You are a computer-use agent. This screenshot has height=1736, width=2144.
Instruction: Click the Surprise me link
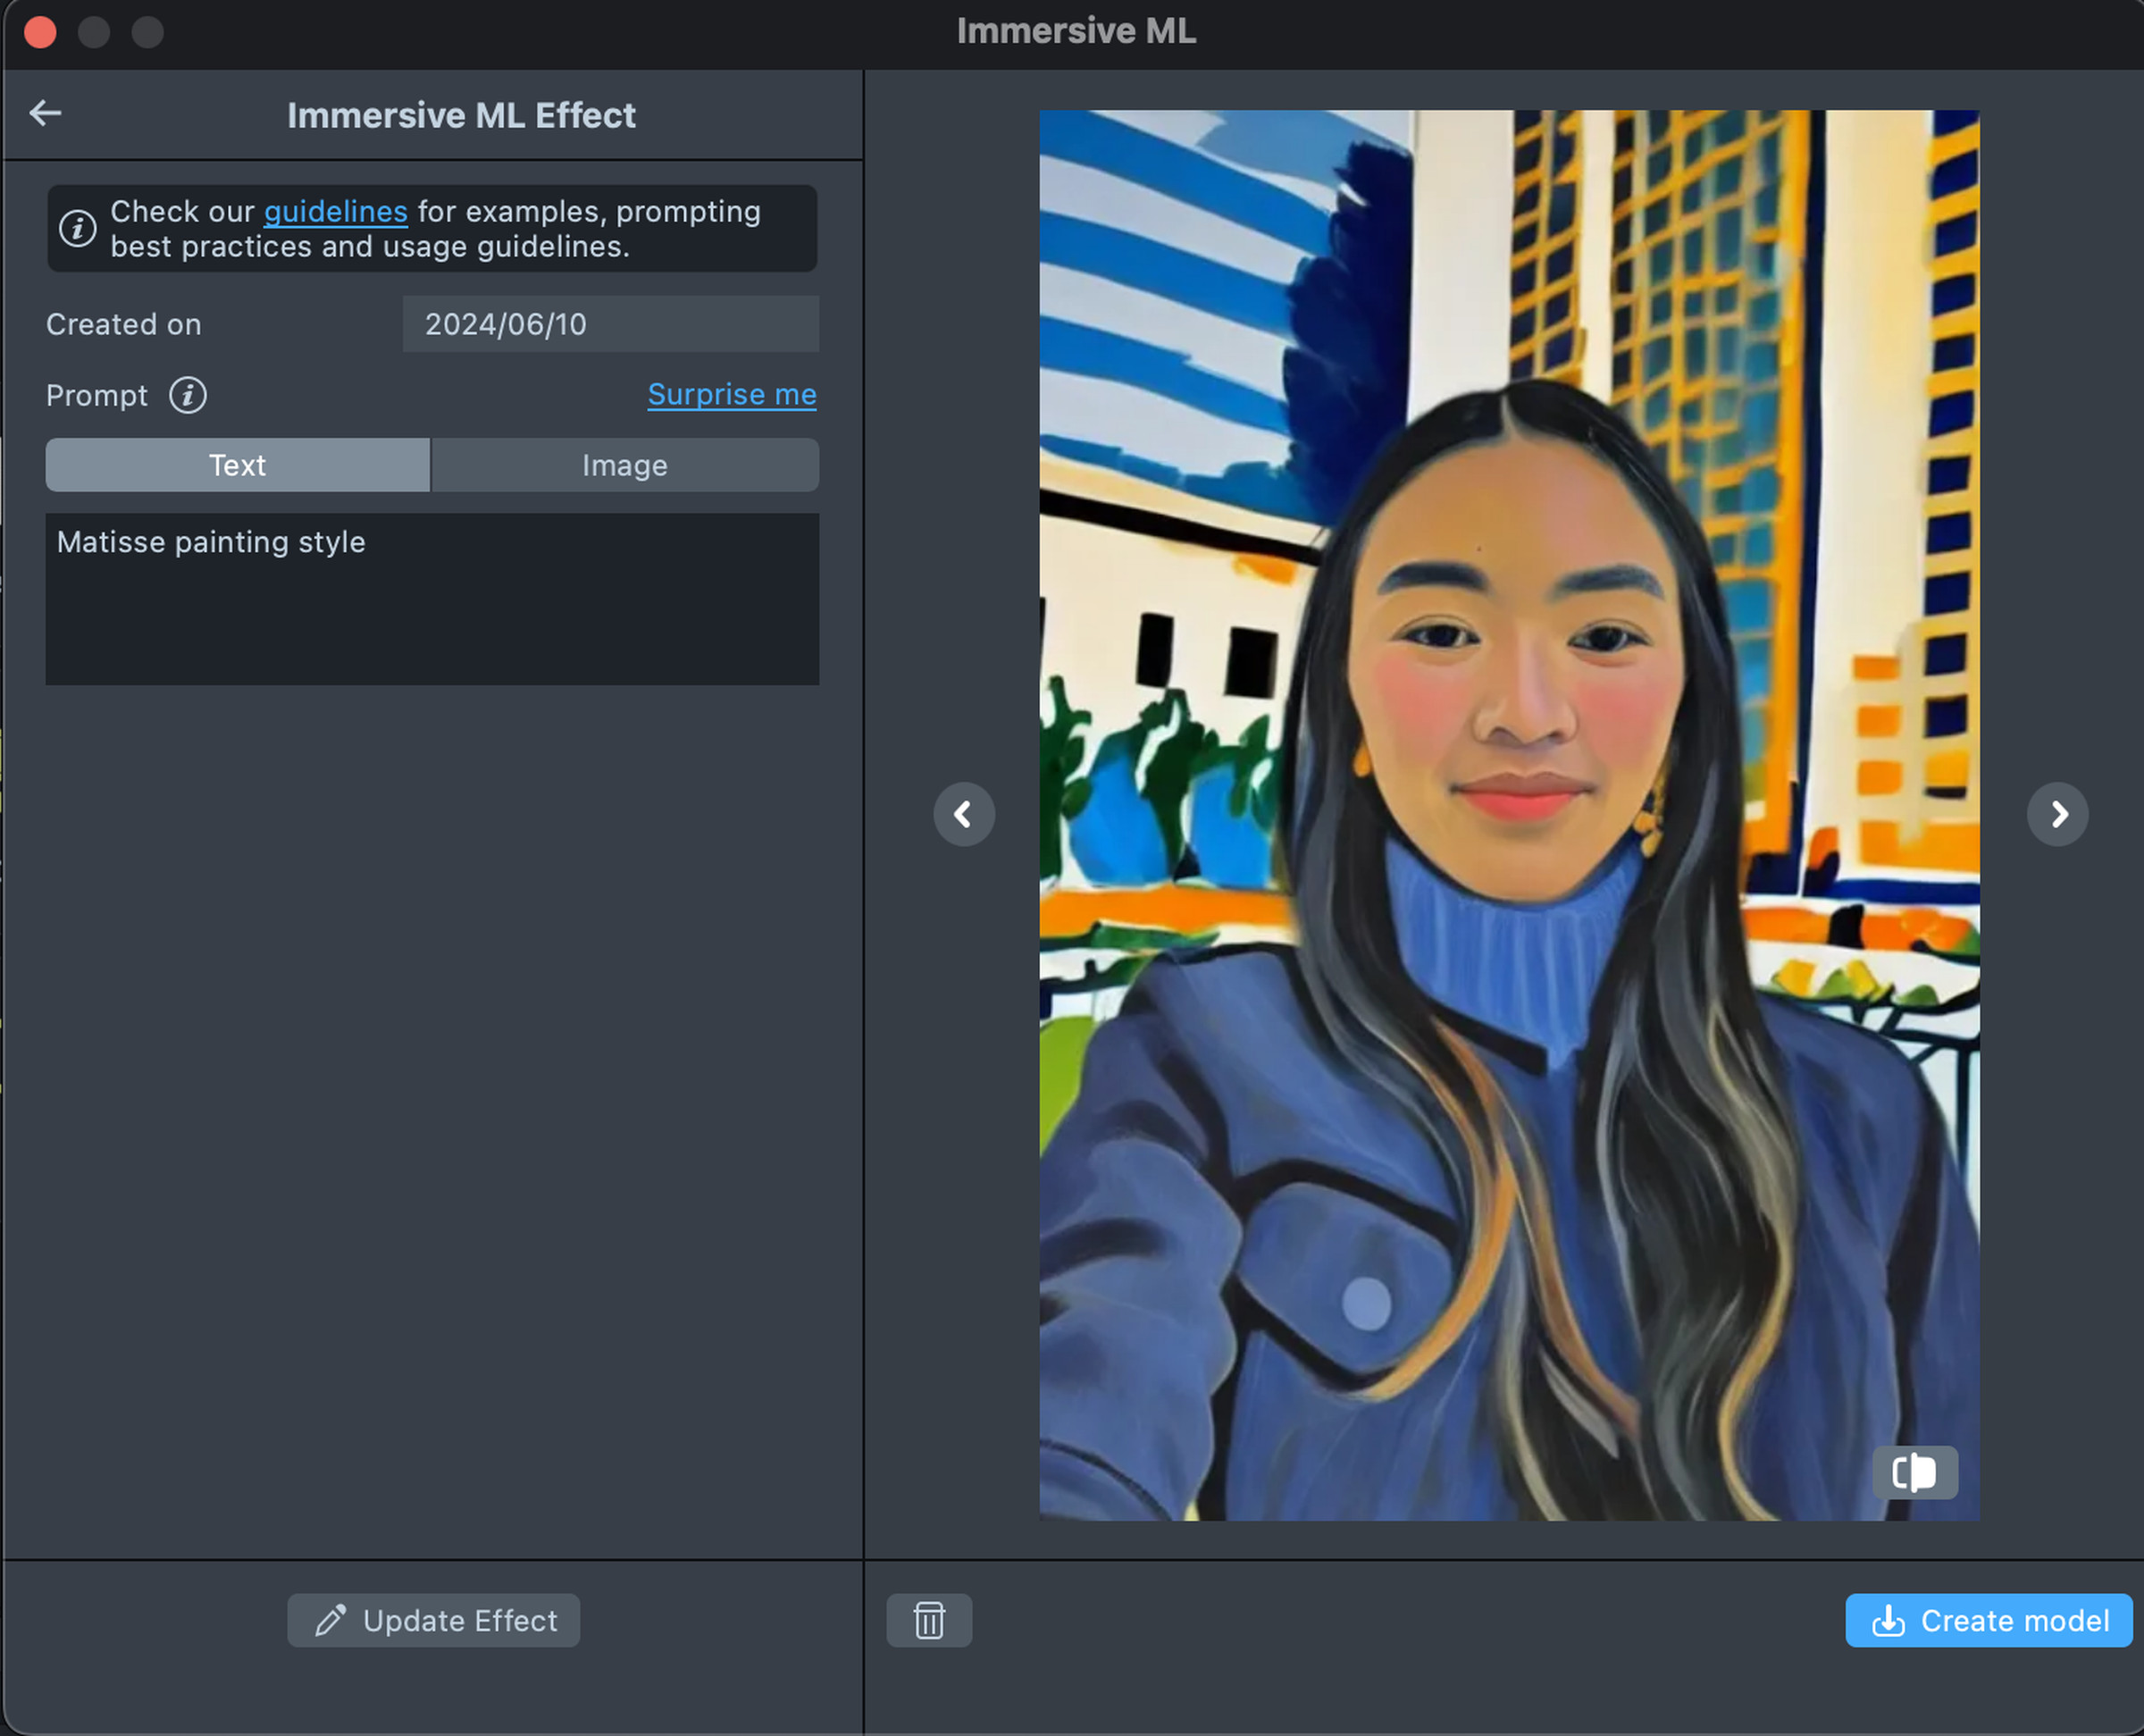pyautogui.click(x=731, y=395)
